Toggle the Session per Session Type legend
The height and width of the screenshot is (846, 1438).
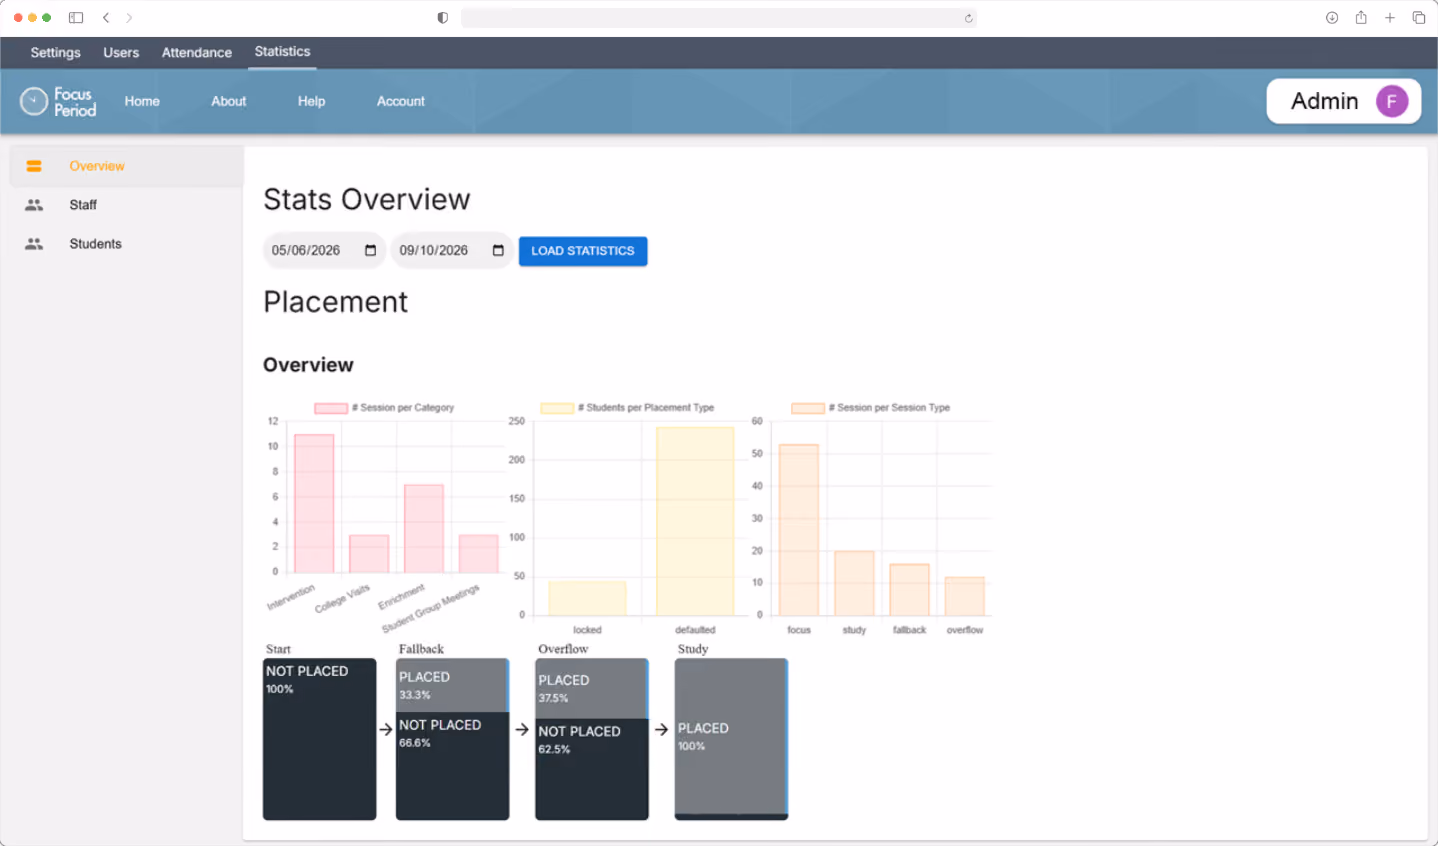871,408
